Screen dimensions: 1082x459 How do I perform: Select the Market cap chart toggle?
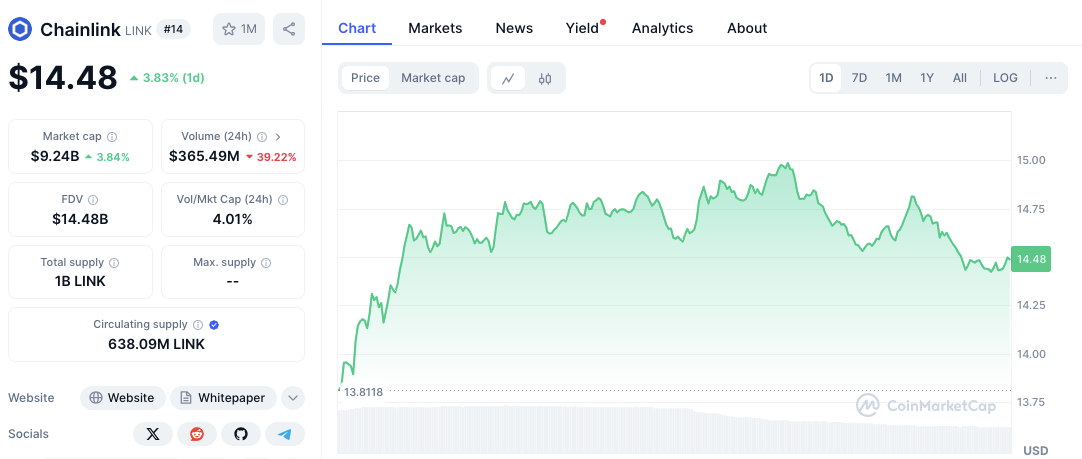point(433,78)
